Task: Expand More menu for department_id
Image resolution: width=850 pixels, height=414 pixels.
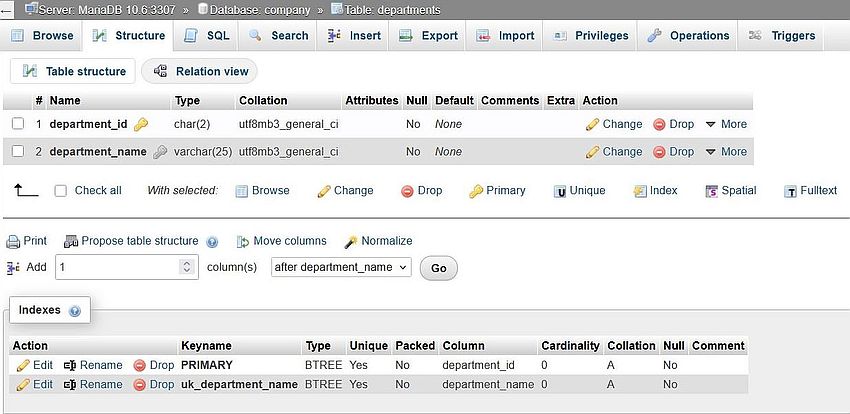Action: click(x=726, y=124)
